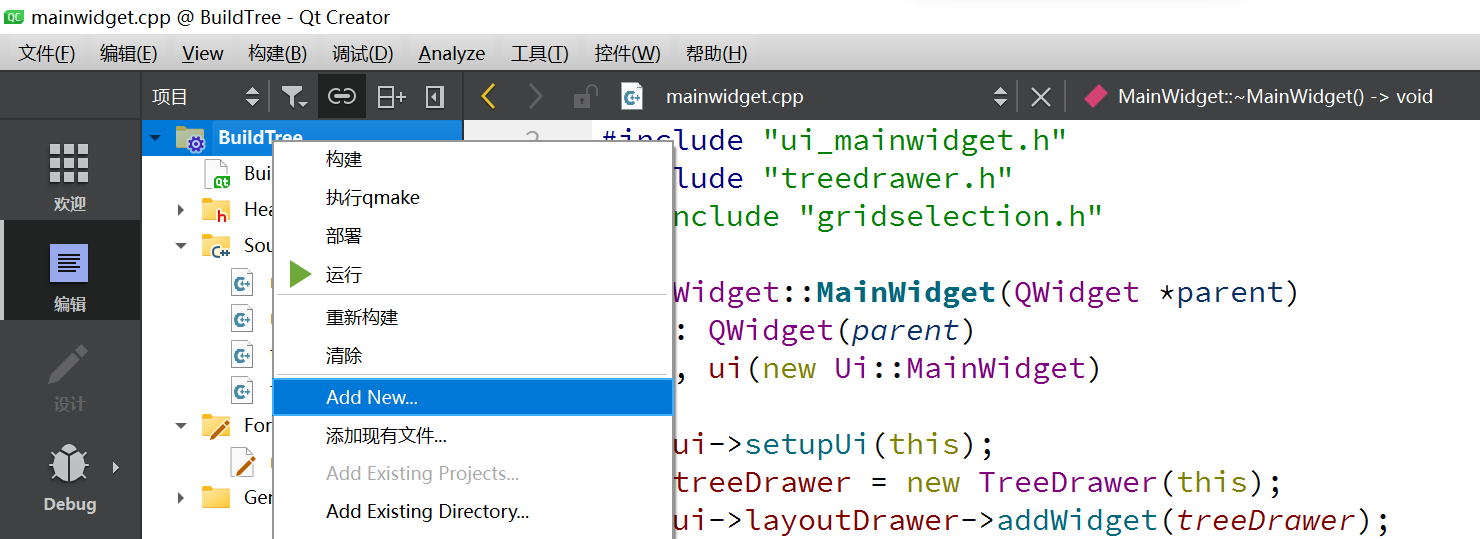
Task: Close the mainwidget.cpp document
Action: pyautogui.click(x=1041, y=97)
